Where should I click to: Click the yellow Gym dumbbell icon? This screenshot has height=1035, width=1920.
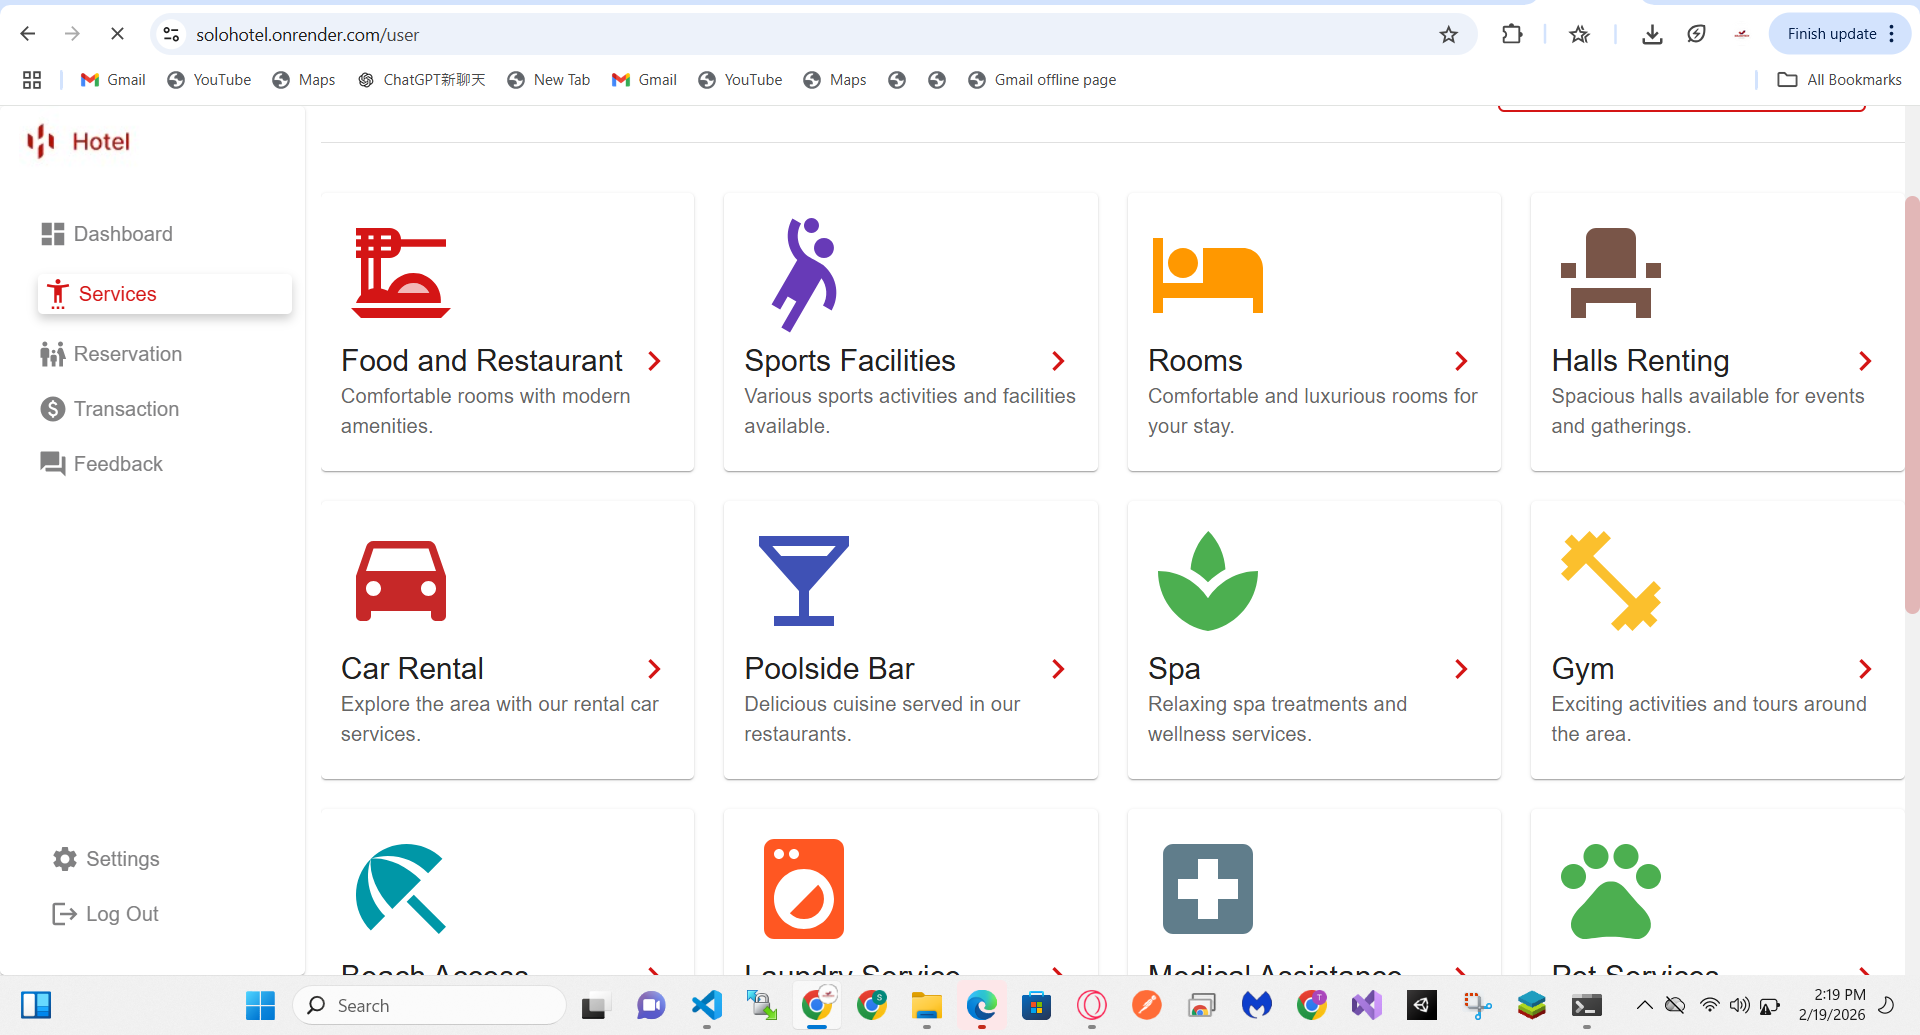click(x=1610, y=581)
